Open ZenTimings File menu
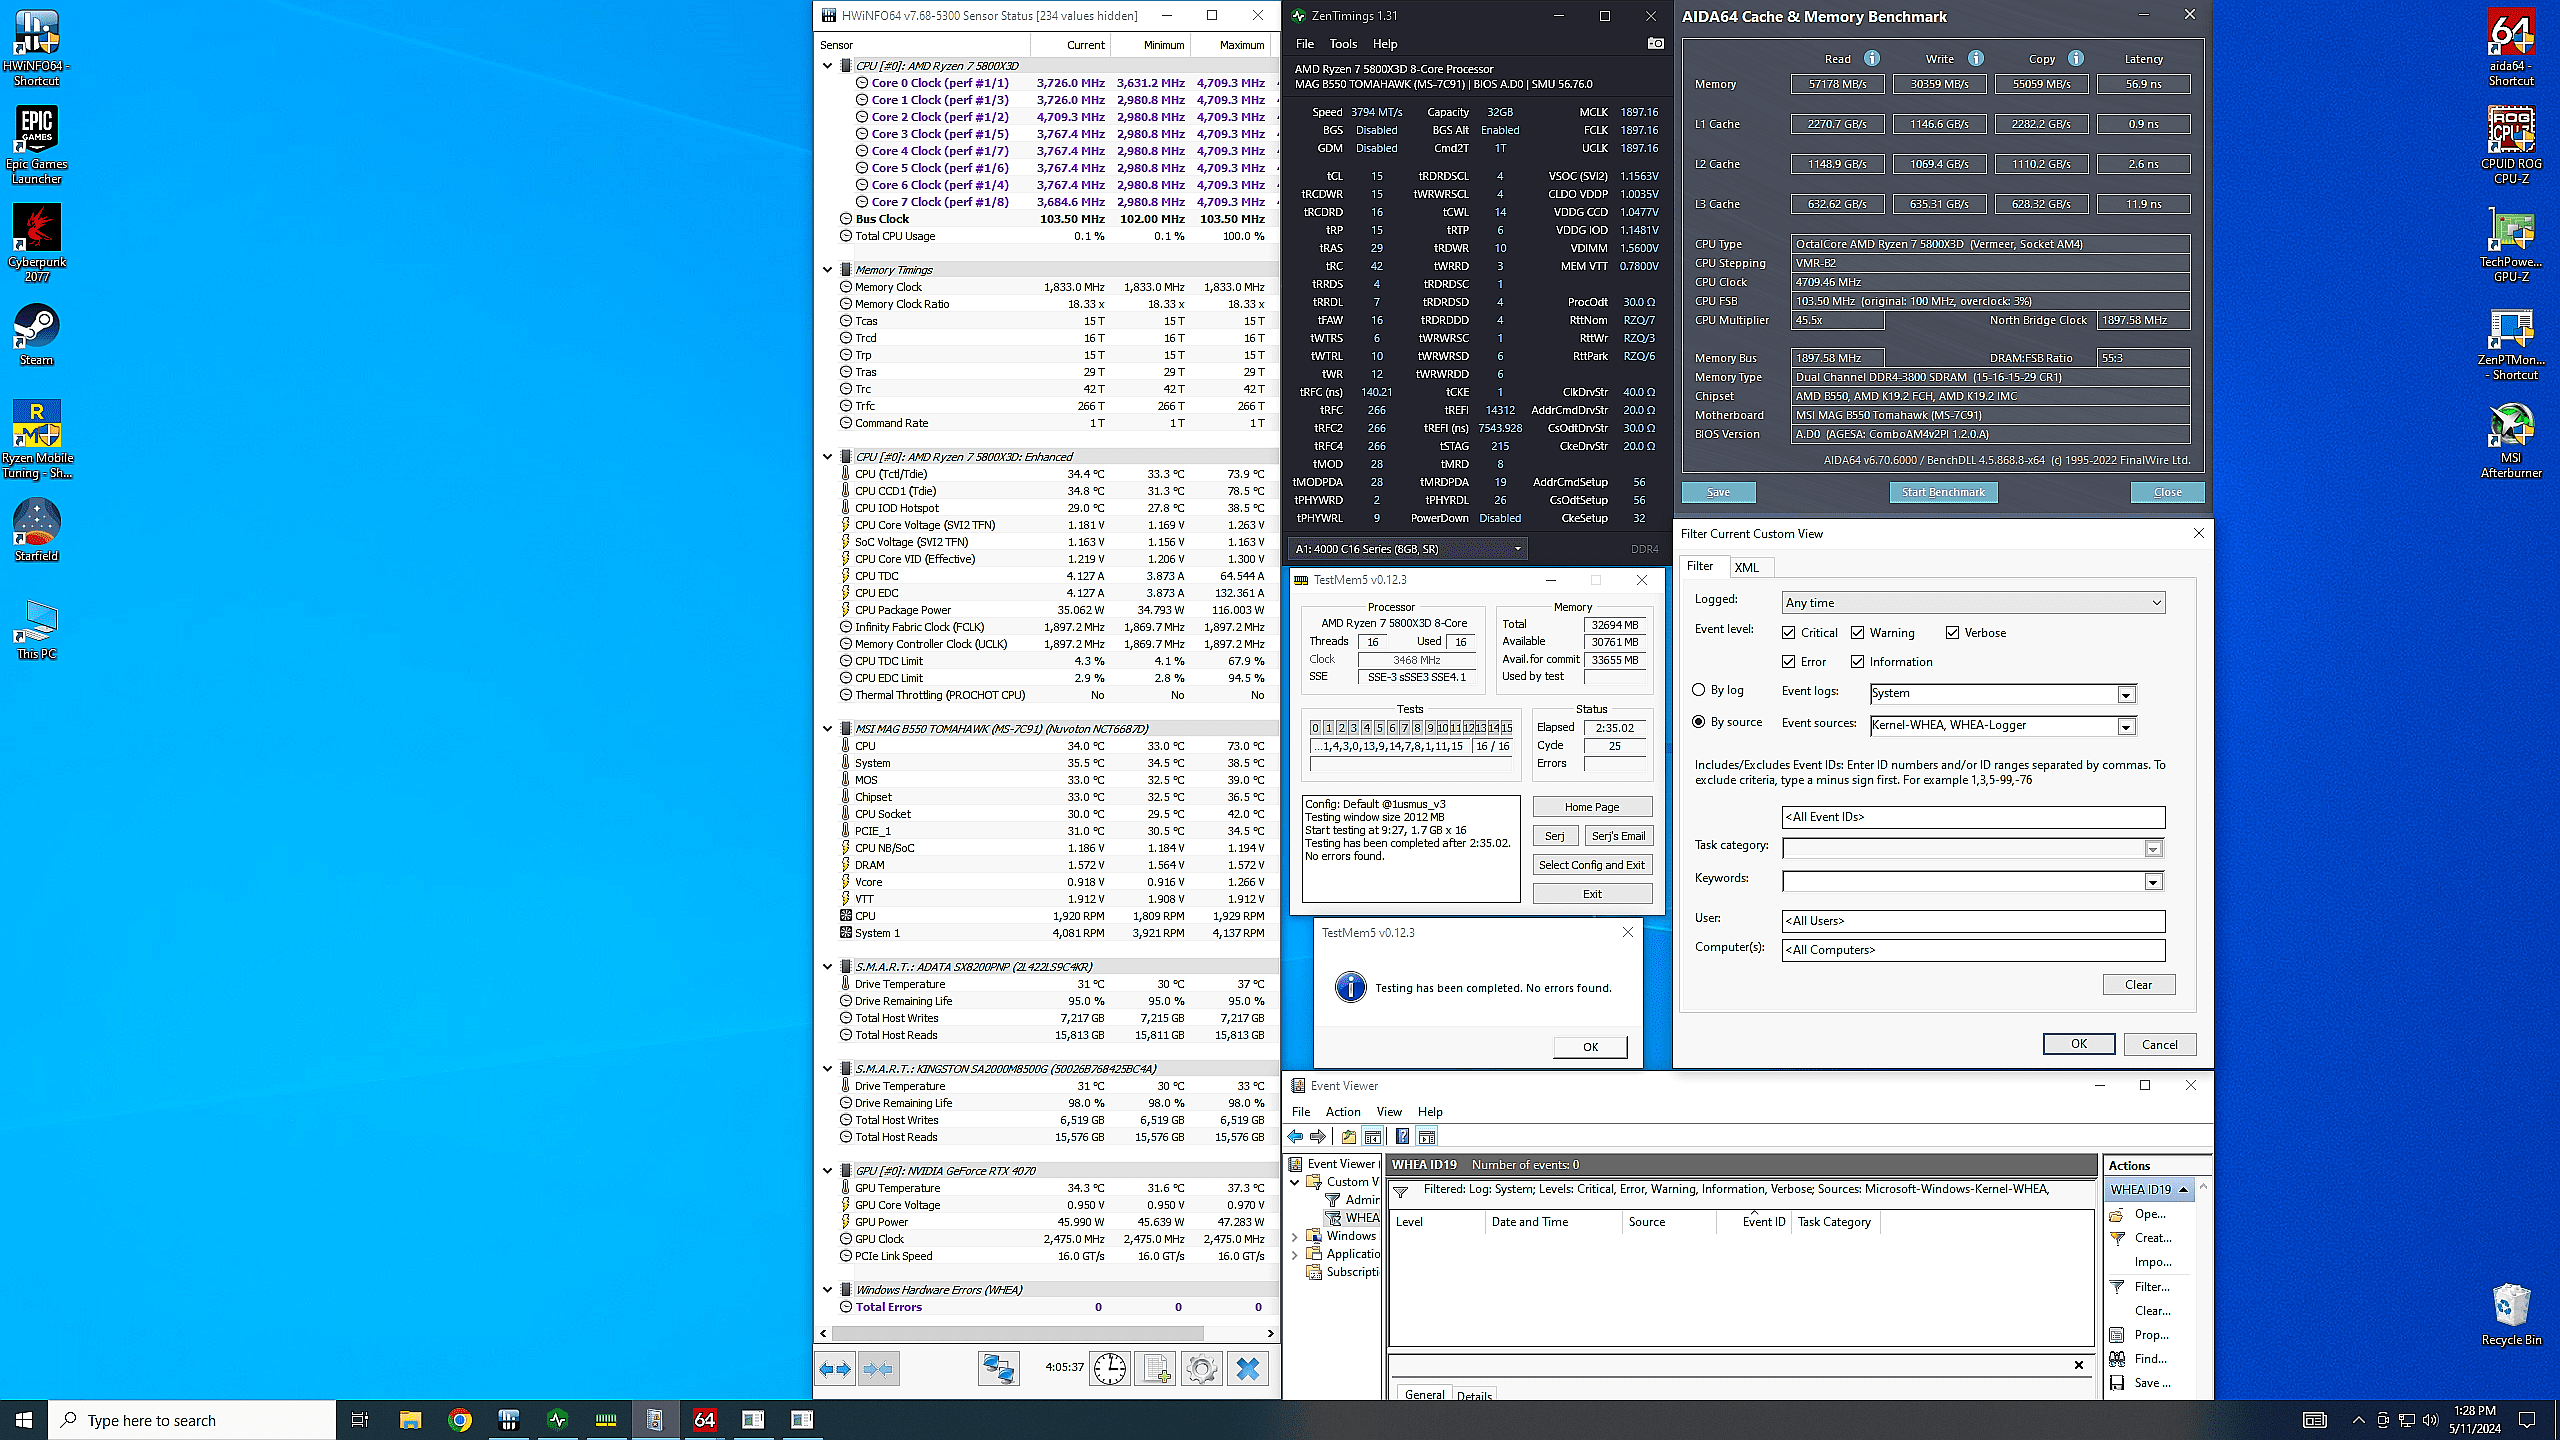 [1305, 44]
